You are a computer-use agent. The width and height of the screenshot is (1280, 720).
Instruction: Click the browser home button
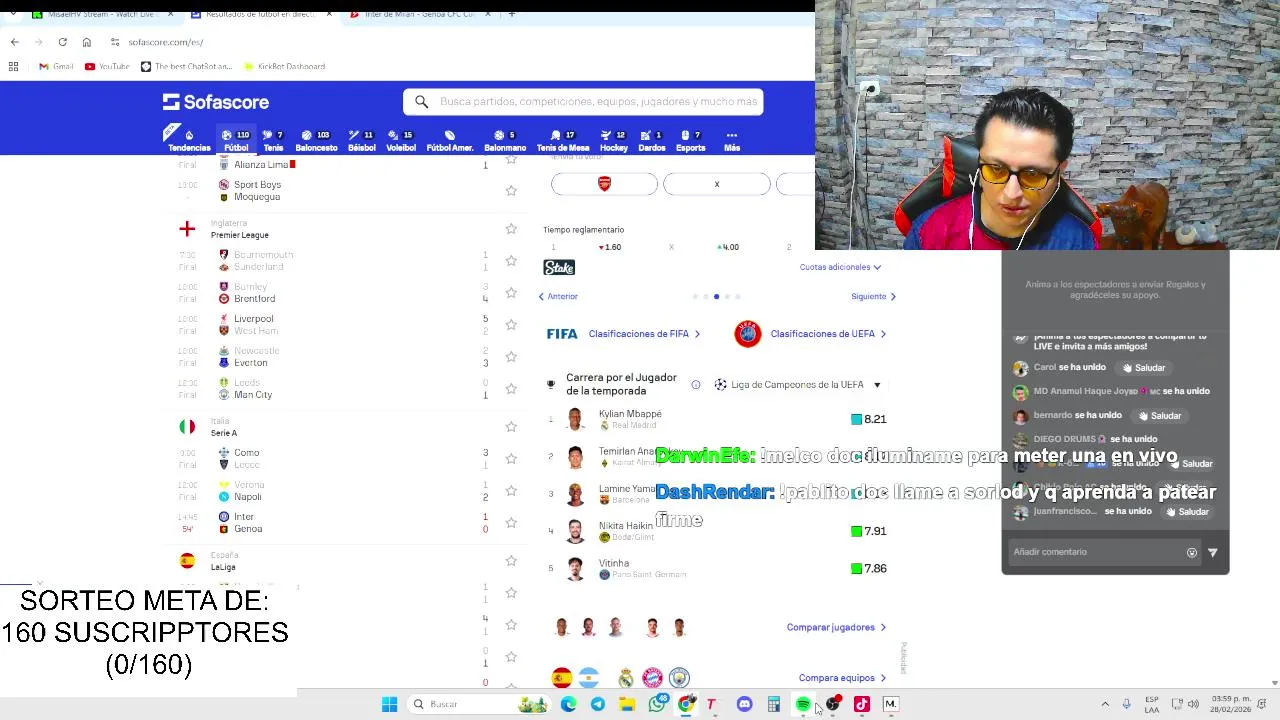click(86, 42)
